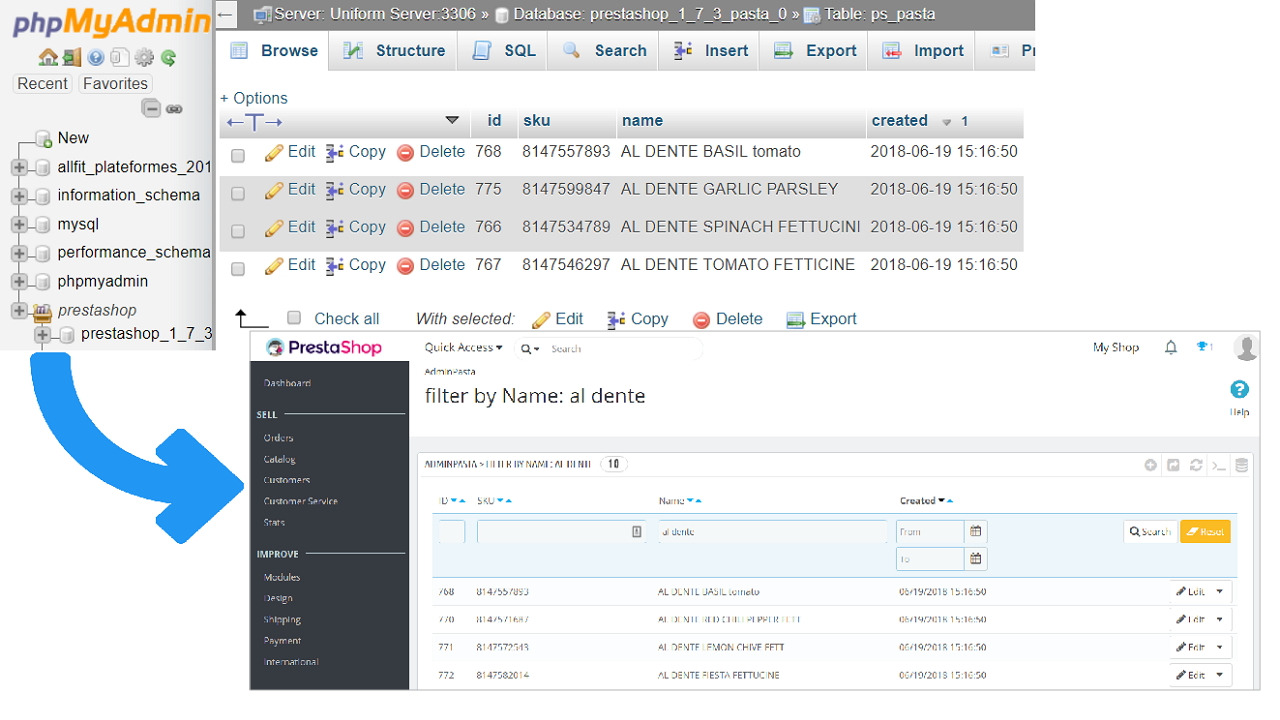Switch to the Structure tab
The width and height of the screenshot is (1280, 720).
tap(394, 51)
